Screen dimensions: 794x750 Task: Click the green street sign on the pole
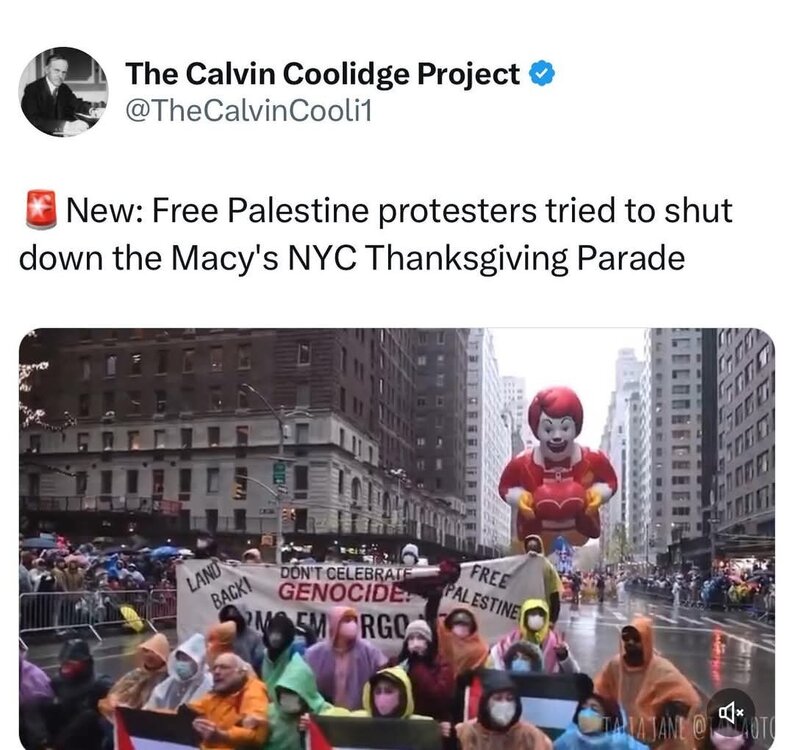click(x=280, y=473)
